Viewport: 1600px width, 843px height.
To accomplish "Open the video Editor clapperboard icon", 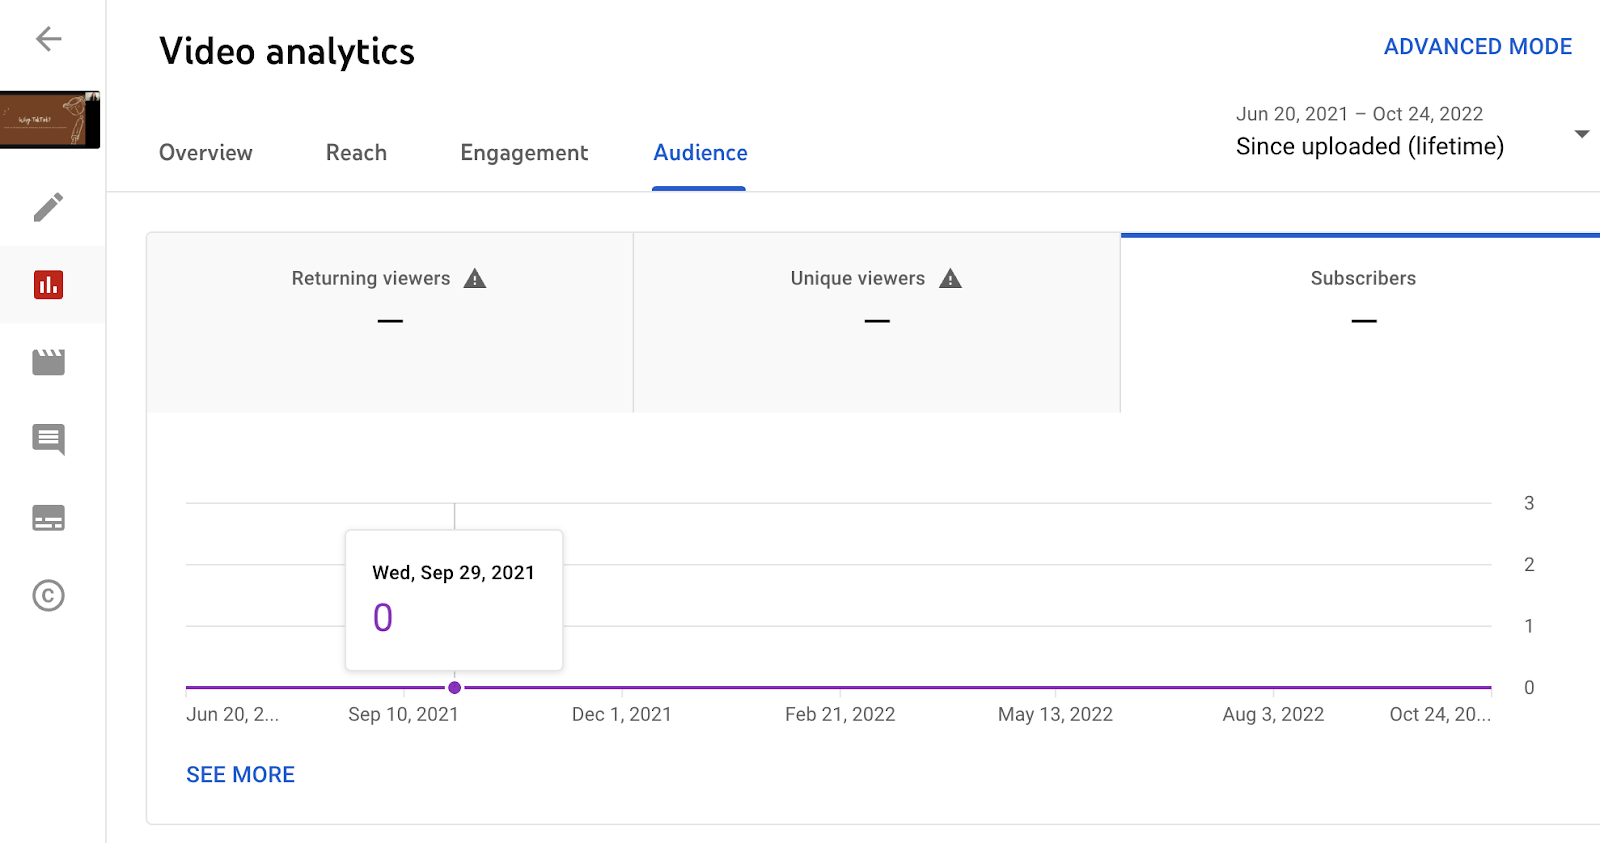I will click(48, 362).
